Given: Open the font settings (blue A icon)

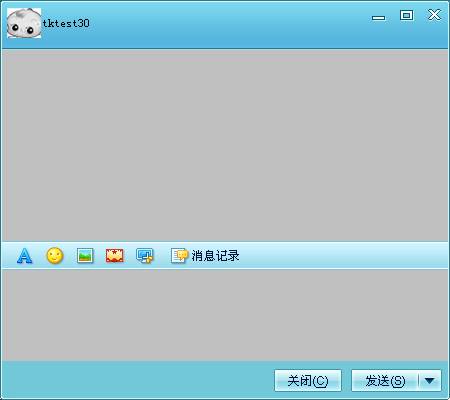Looking at the screenshot, I should pos(25,256).
